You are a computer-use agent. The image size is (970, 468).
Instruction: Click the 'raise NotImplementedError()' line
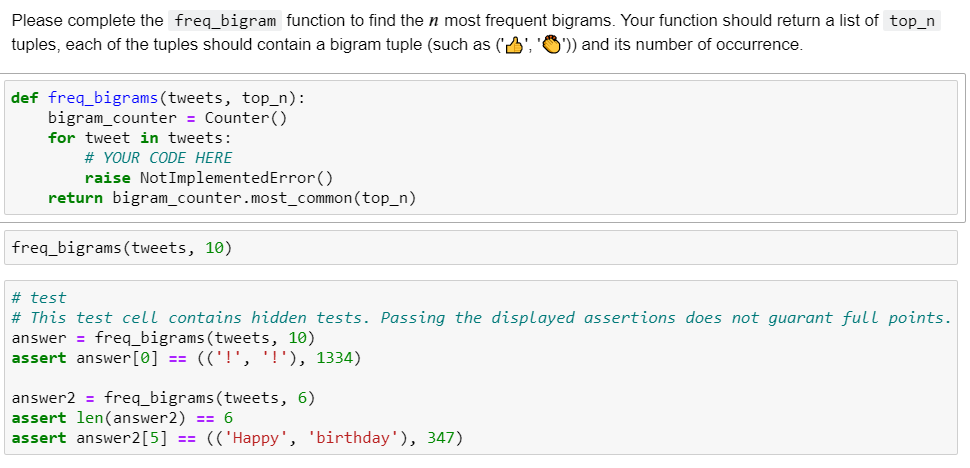point(208,178)
